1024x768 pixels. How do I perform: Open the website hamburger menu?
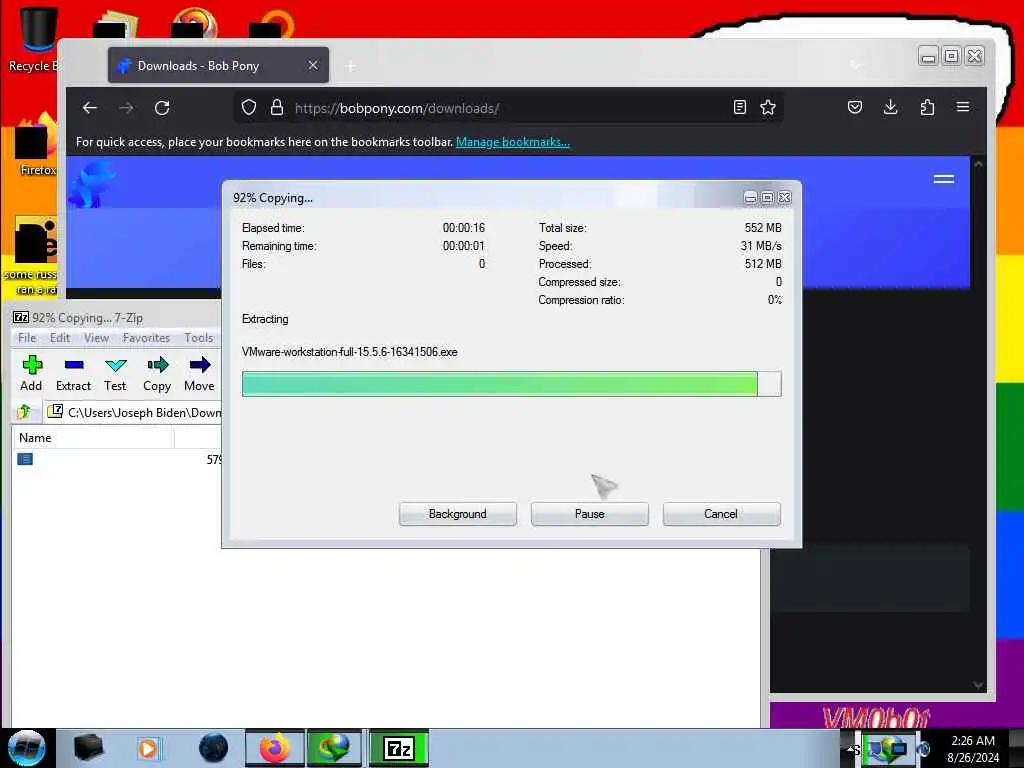(944, 179)
